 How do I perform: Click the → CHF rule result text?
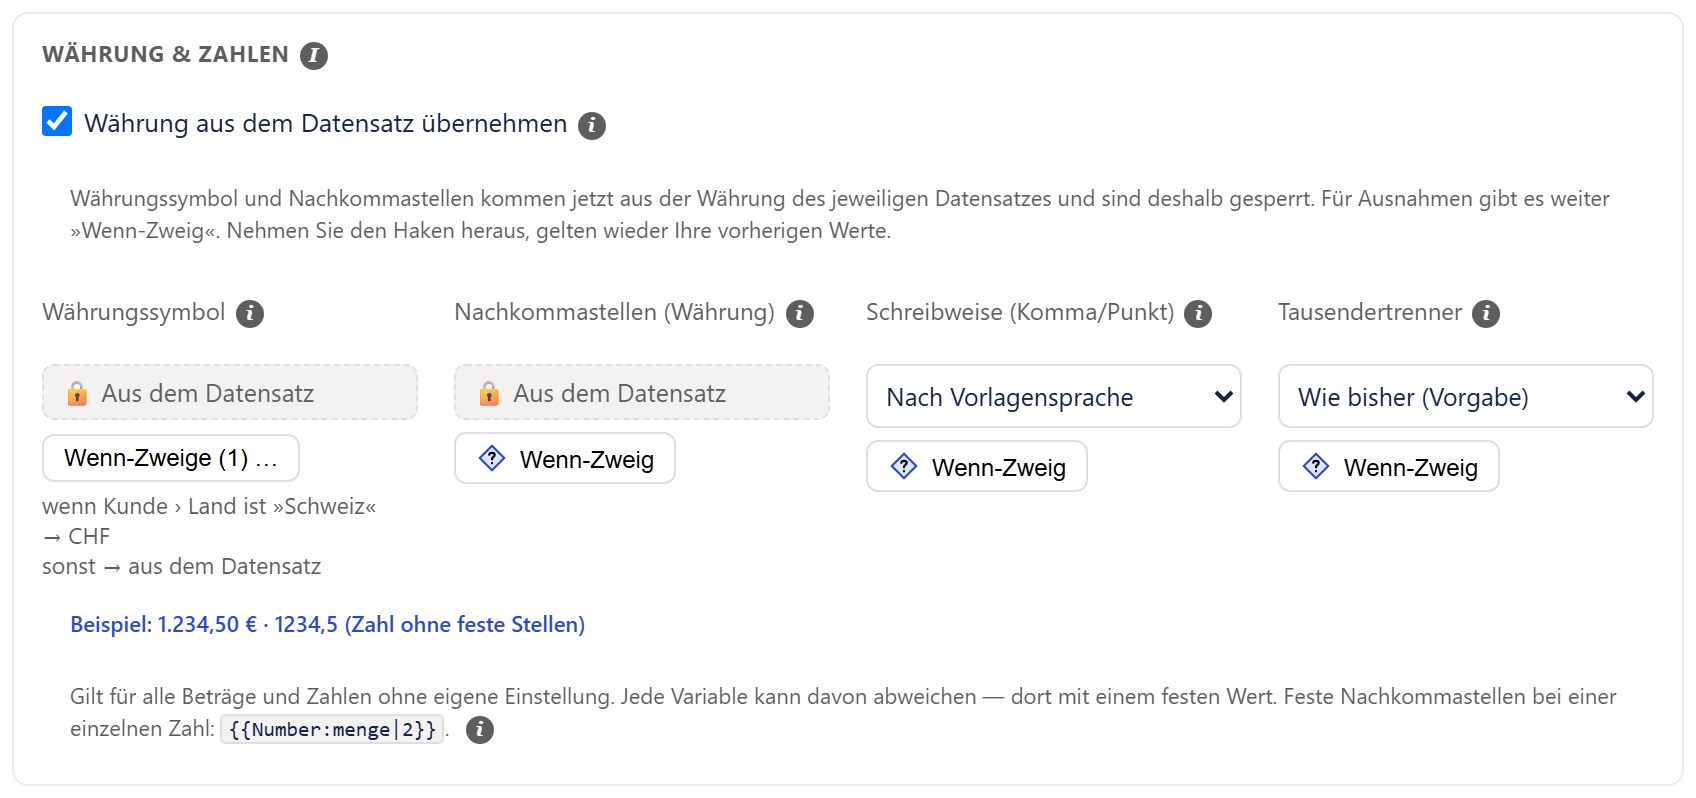[x=76, y=537]
